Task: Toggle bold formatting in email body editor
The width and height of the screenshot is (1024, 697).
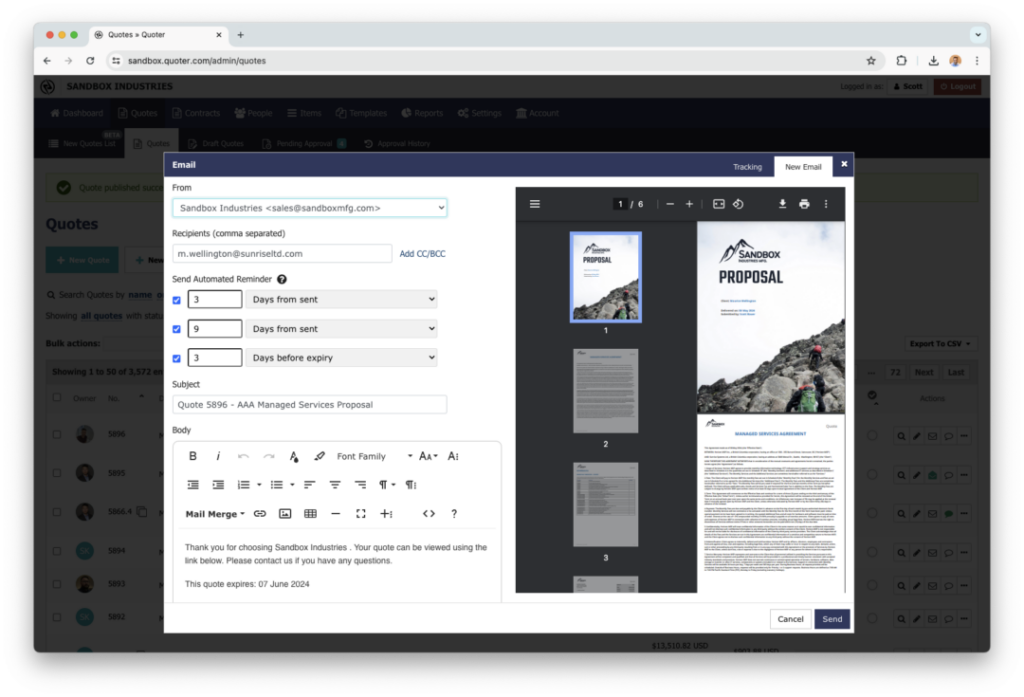Action: pyautogui.click(x=193, y=456)
